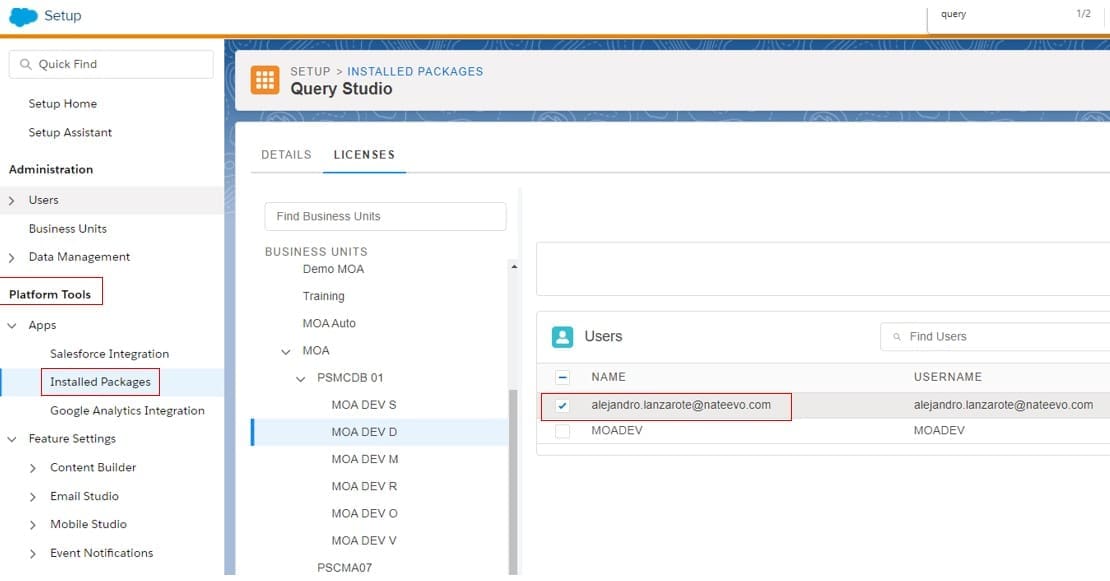Open the Installed Packages breadcrumb link

coord(415,72)
